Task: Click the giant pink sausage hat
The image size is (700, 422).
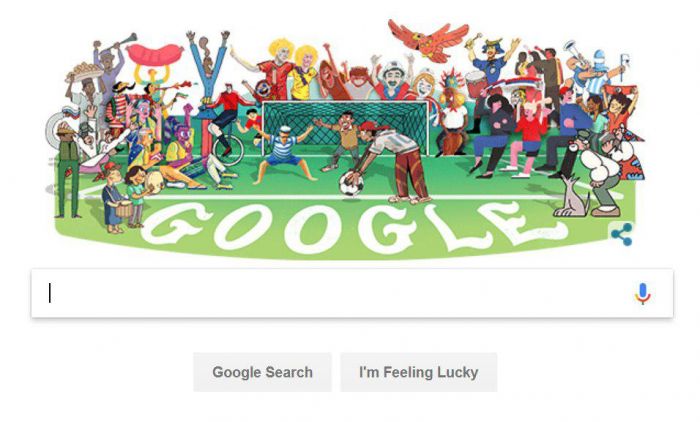Action: [x=154, y=54]
